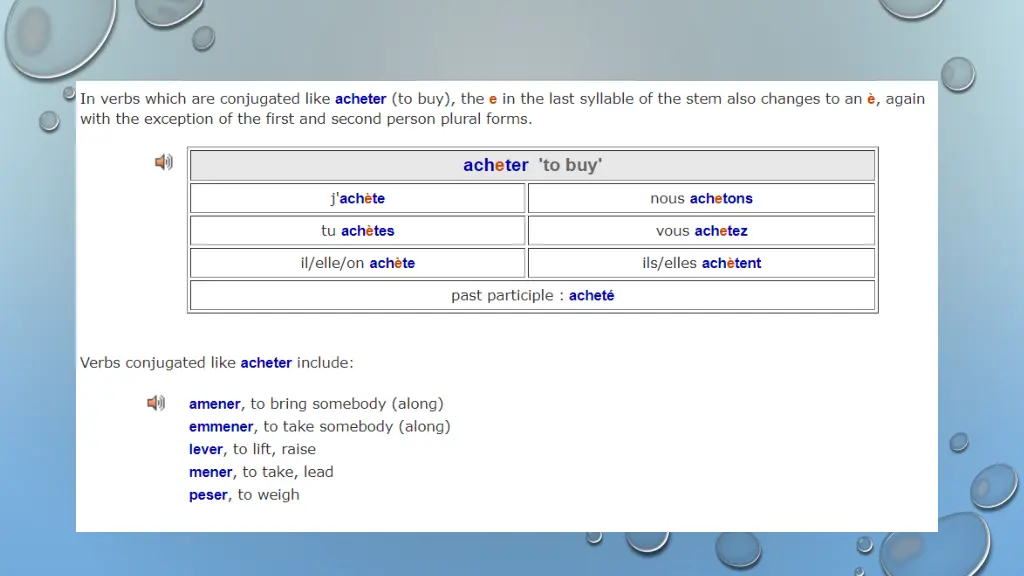This screenshot has width=1024, height=576.
Task: Play the acheter conjugation table audio
Action: click(163, 162)
